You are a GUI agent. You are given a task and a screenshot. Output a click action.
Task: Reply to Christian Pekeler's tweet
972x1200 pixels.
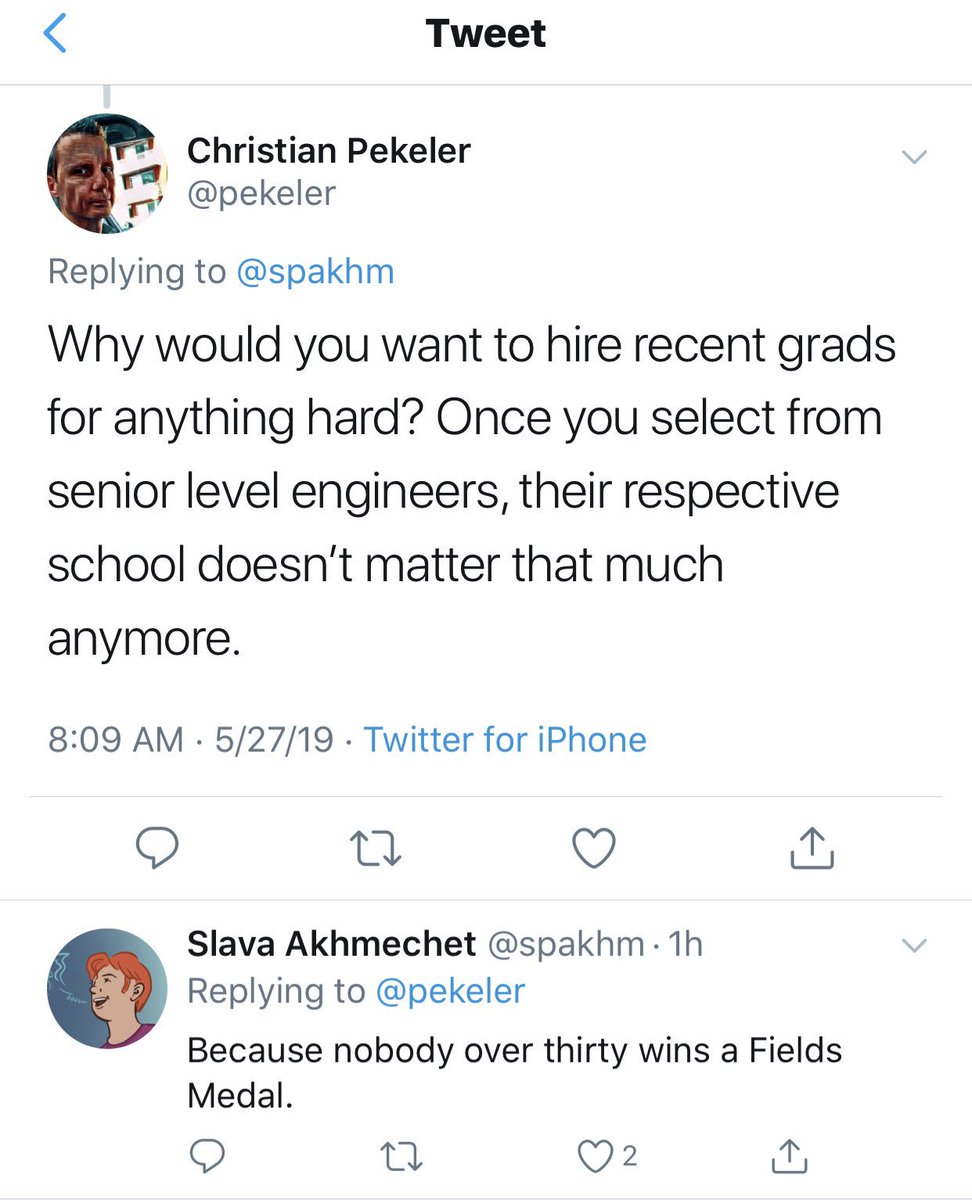156,849
